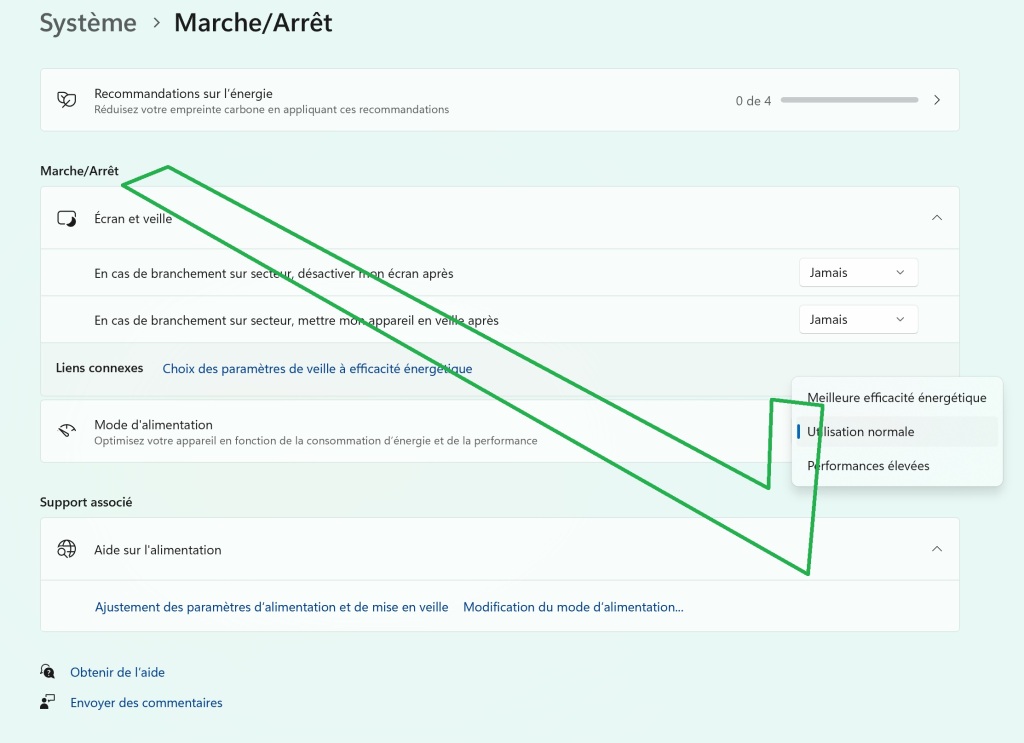Viewport: 1024px width, 743px height.
Task: Click Obtenir de l'aide link
Action: click(118, 672)
